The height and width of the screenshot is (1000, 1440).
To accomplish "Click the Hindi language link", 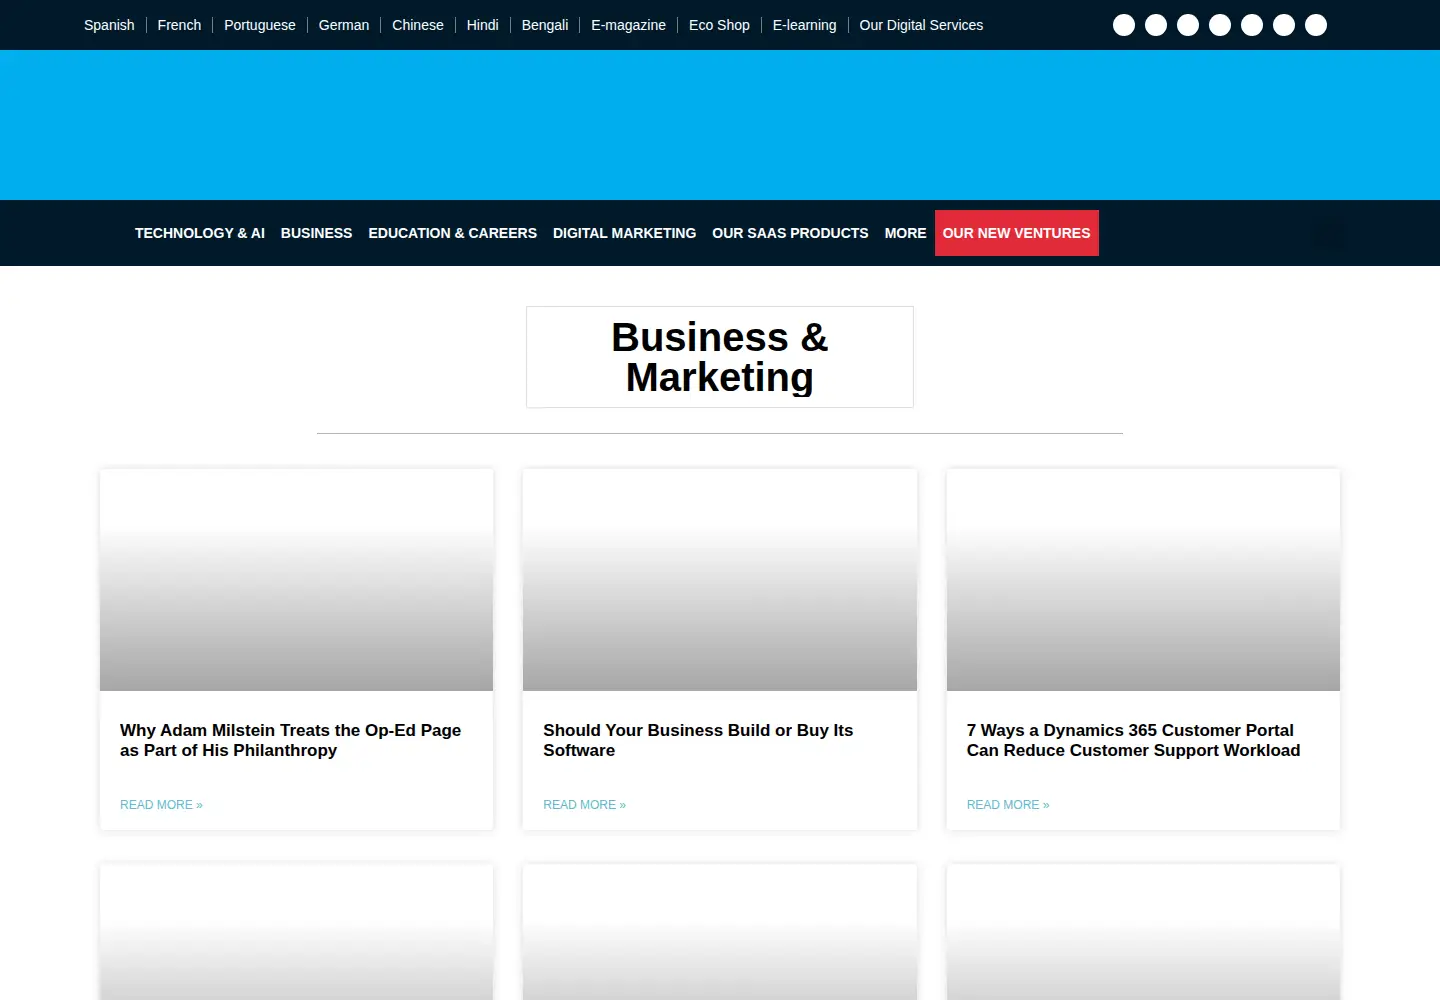I will point(482,25).
